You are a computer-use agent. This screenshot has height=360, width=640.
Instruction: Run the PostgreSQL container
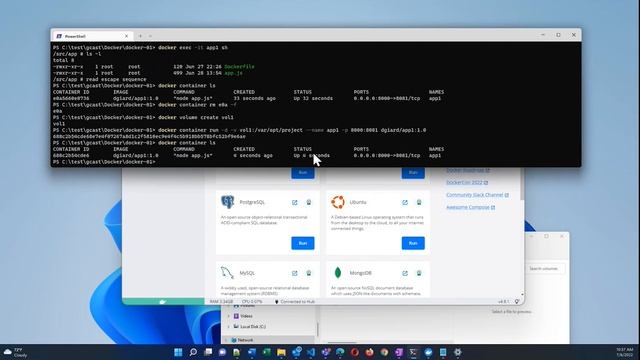coord(303,243)
